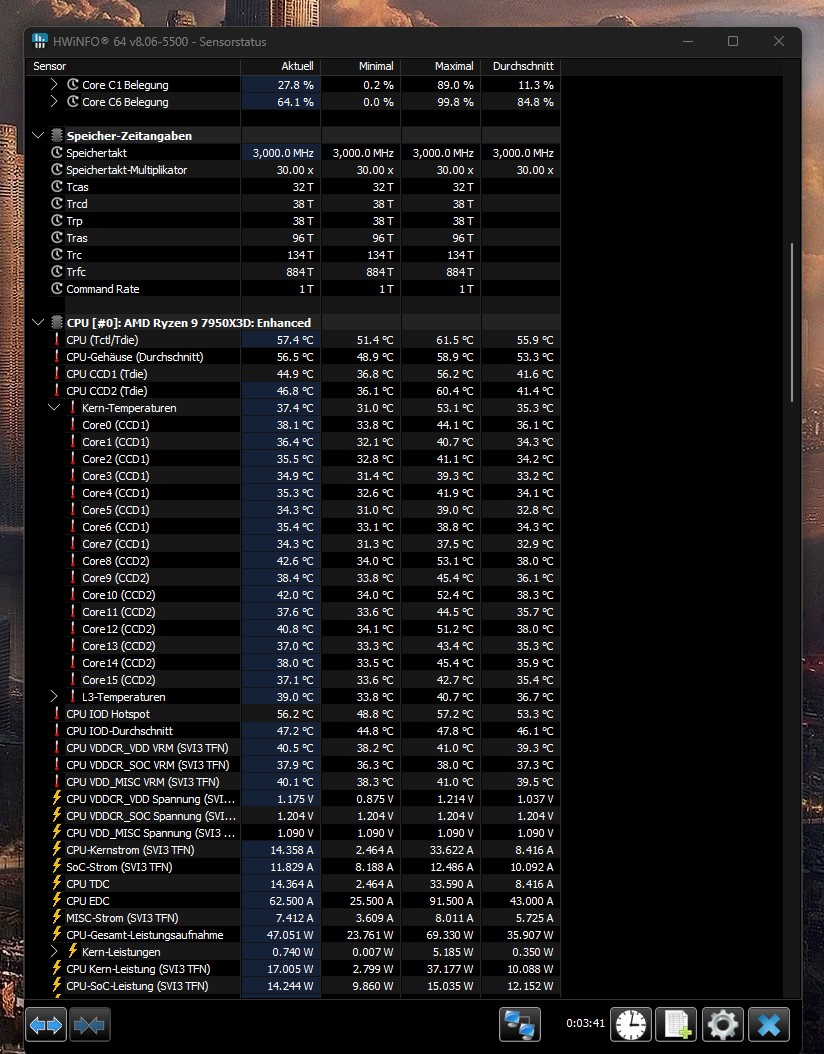824x1054 pixels.
Task: Minimize the HWiNFO Sensorstatus window
Action: (x=688, y=41)
